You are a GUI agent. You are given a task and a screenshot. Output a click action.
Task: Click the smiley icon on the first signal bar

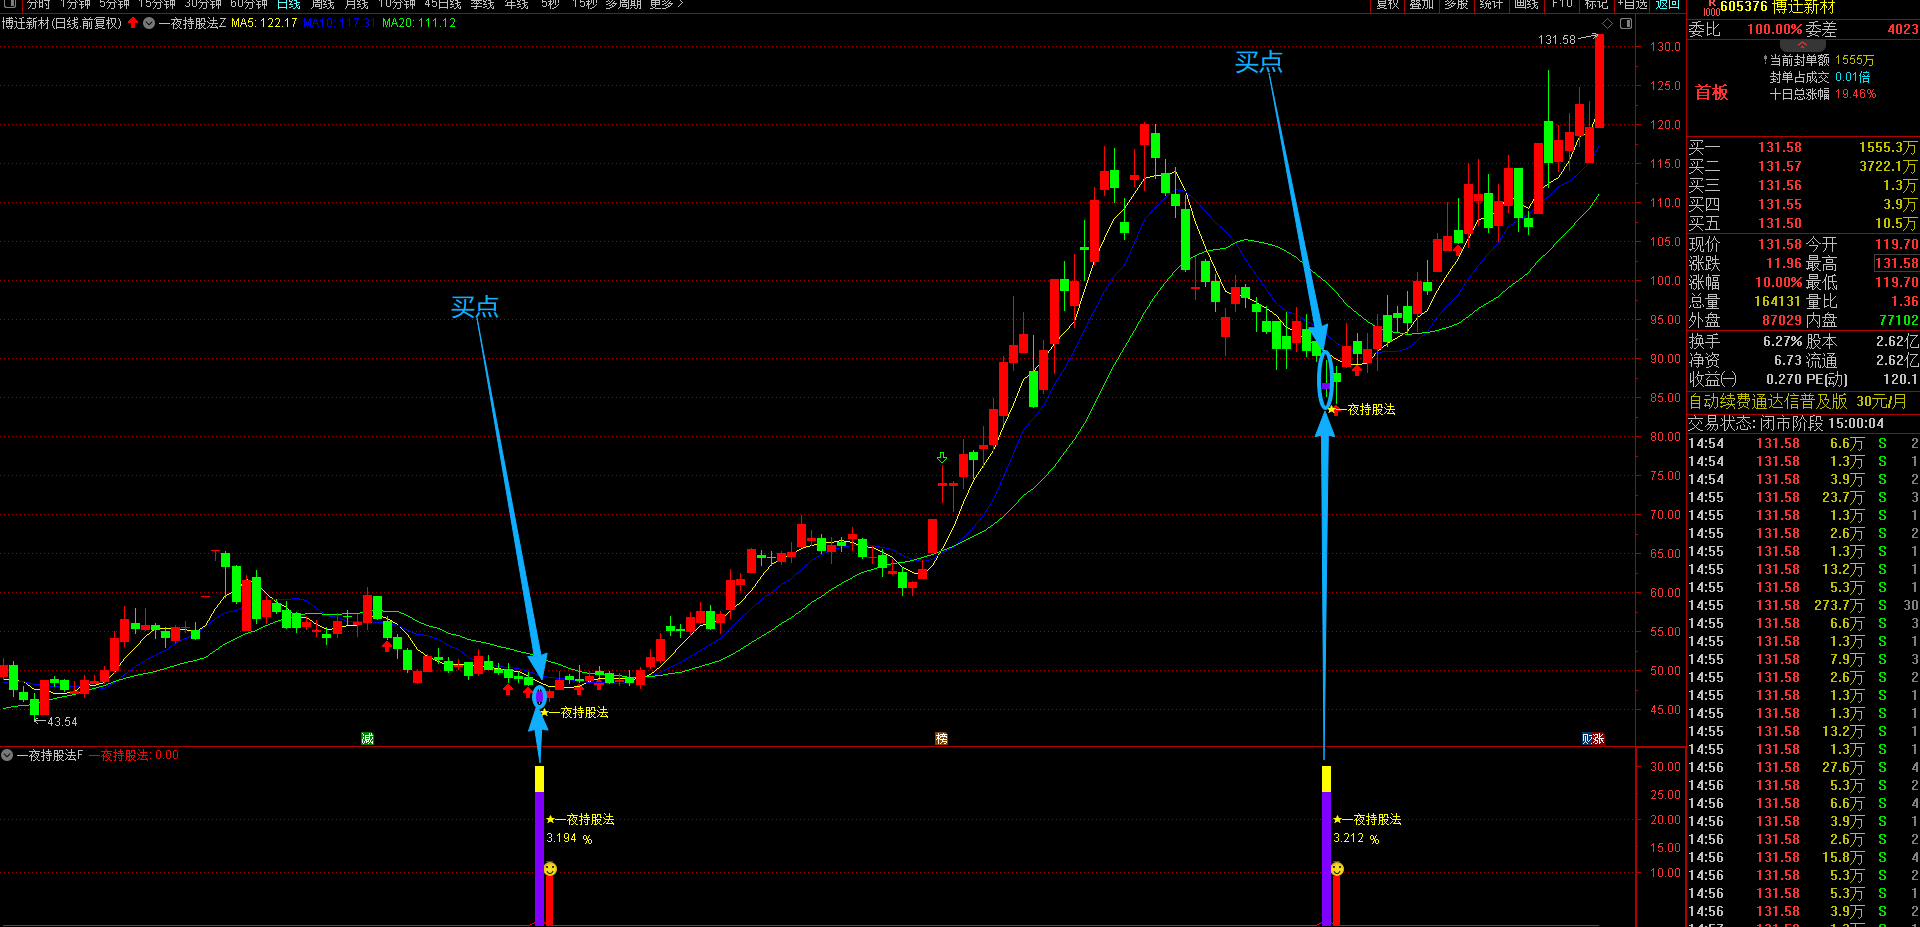coord(550,869)
